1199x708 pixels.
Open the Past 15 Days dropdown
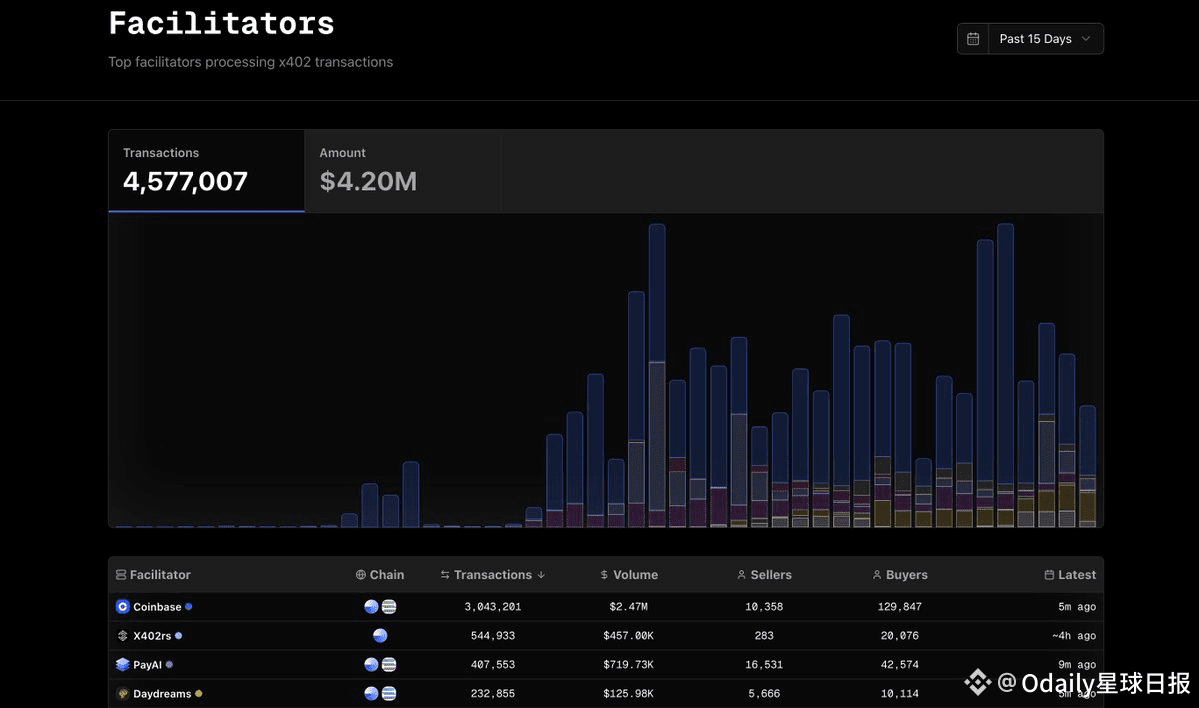(x=1045, y=39)
